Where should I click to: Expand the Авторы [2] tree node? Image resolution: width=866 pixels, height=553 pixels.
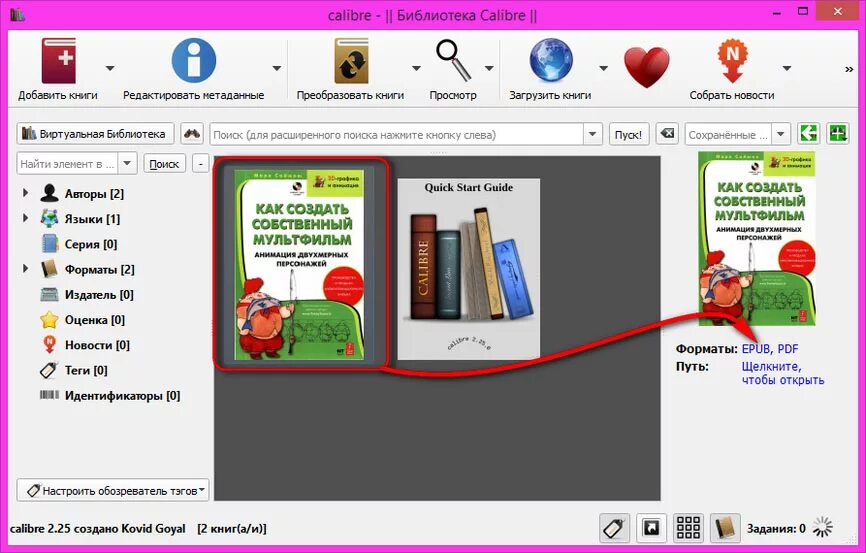coord(25,193)
